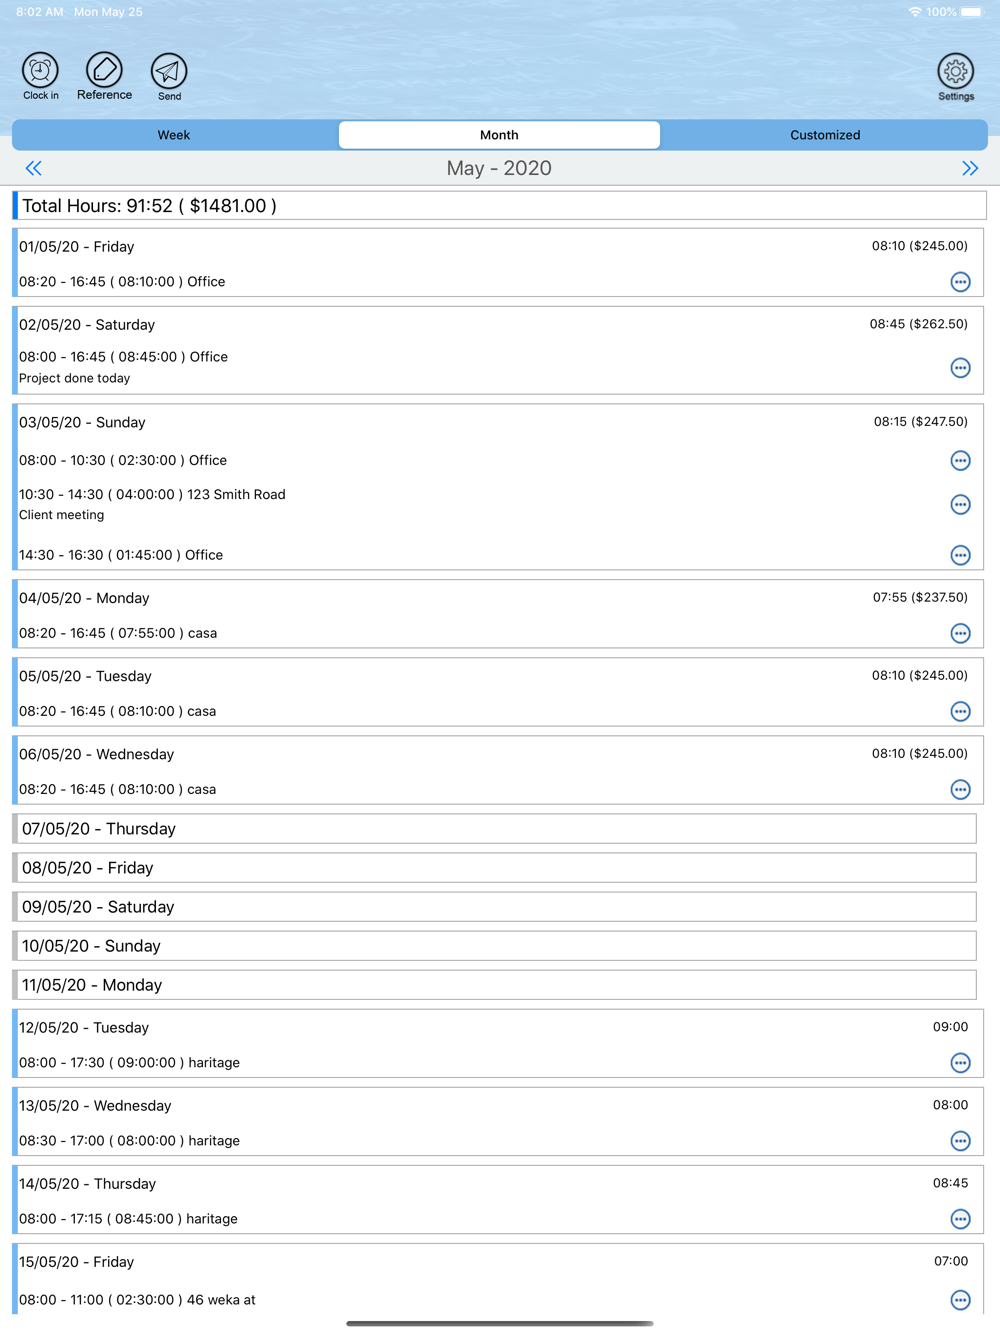The width and height of the screenshot is (1000, 1334).
Task: Tap the 10:30 - 14:30 123 Smith Road line
Action: [x=152, y=495]
